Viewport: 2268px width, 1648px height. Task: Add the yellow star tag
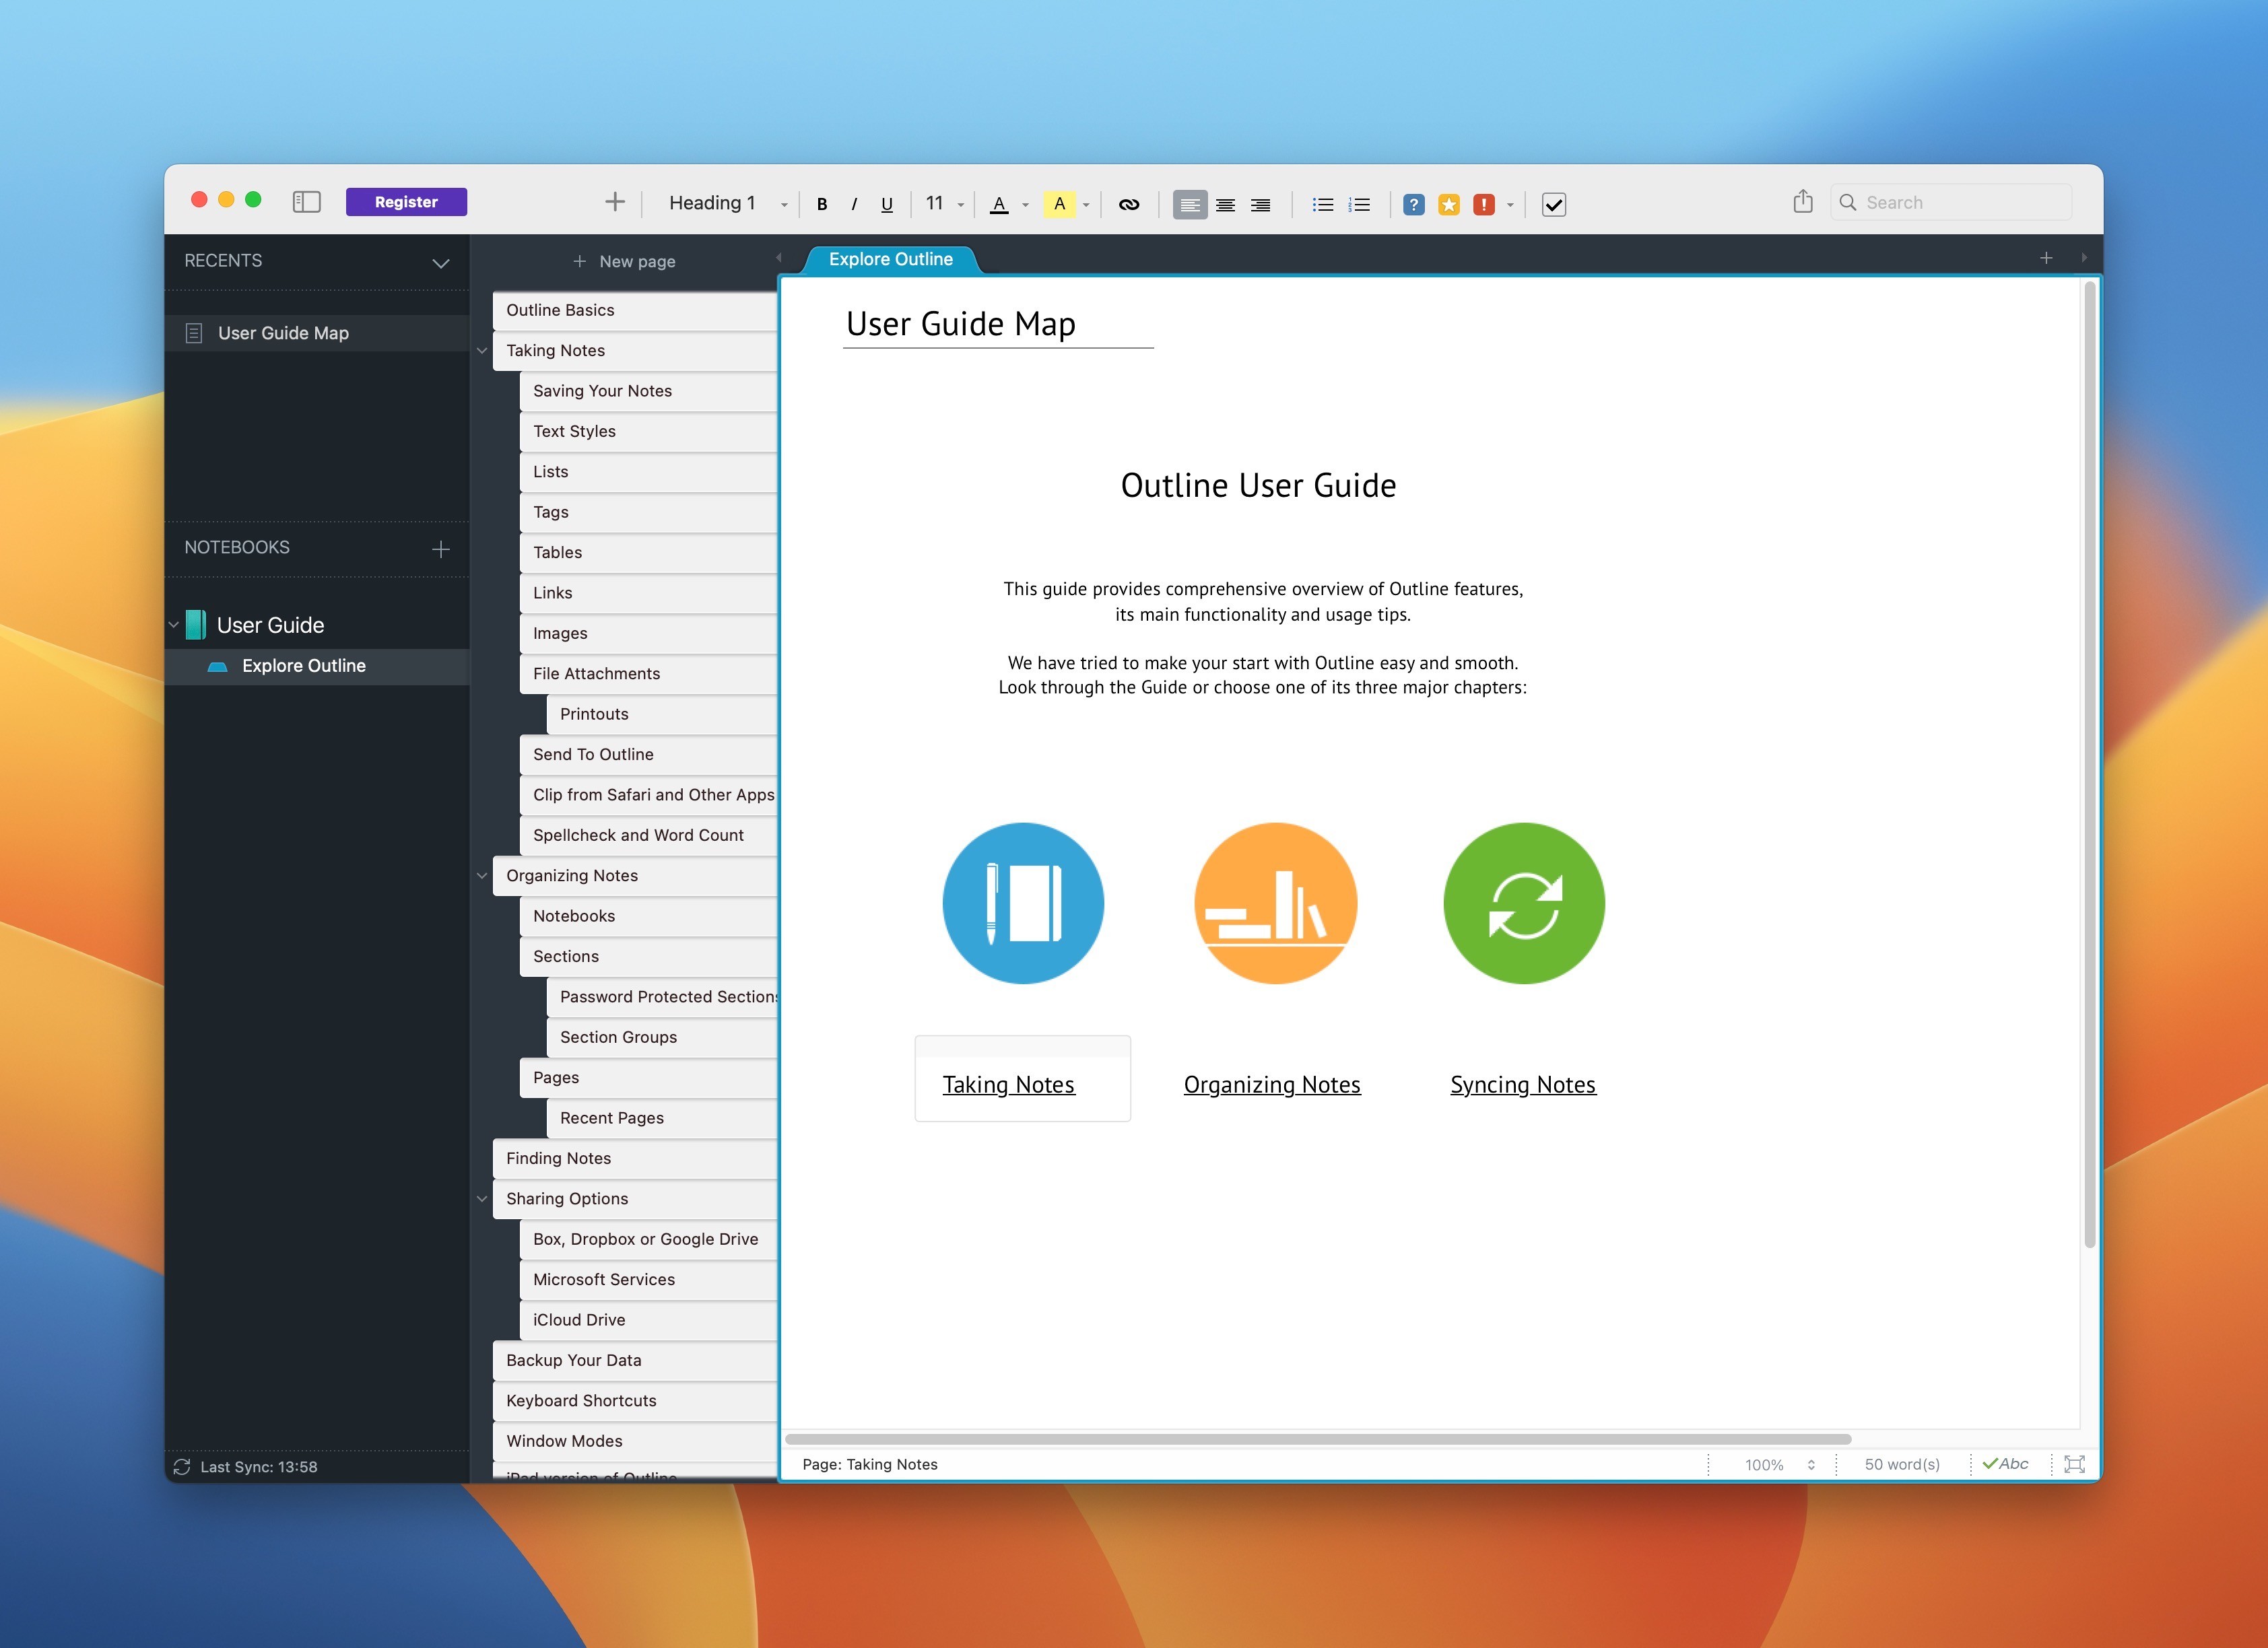pos(1449,204)
